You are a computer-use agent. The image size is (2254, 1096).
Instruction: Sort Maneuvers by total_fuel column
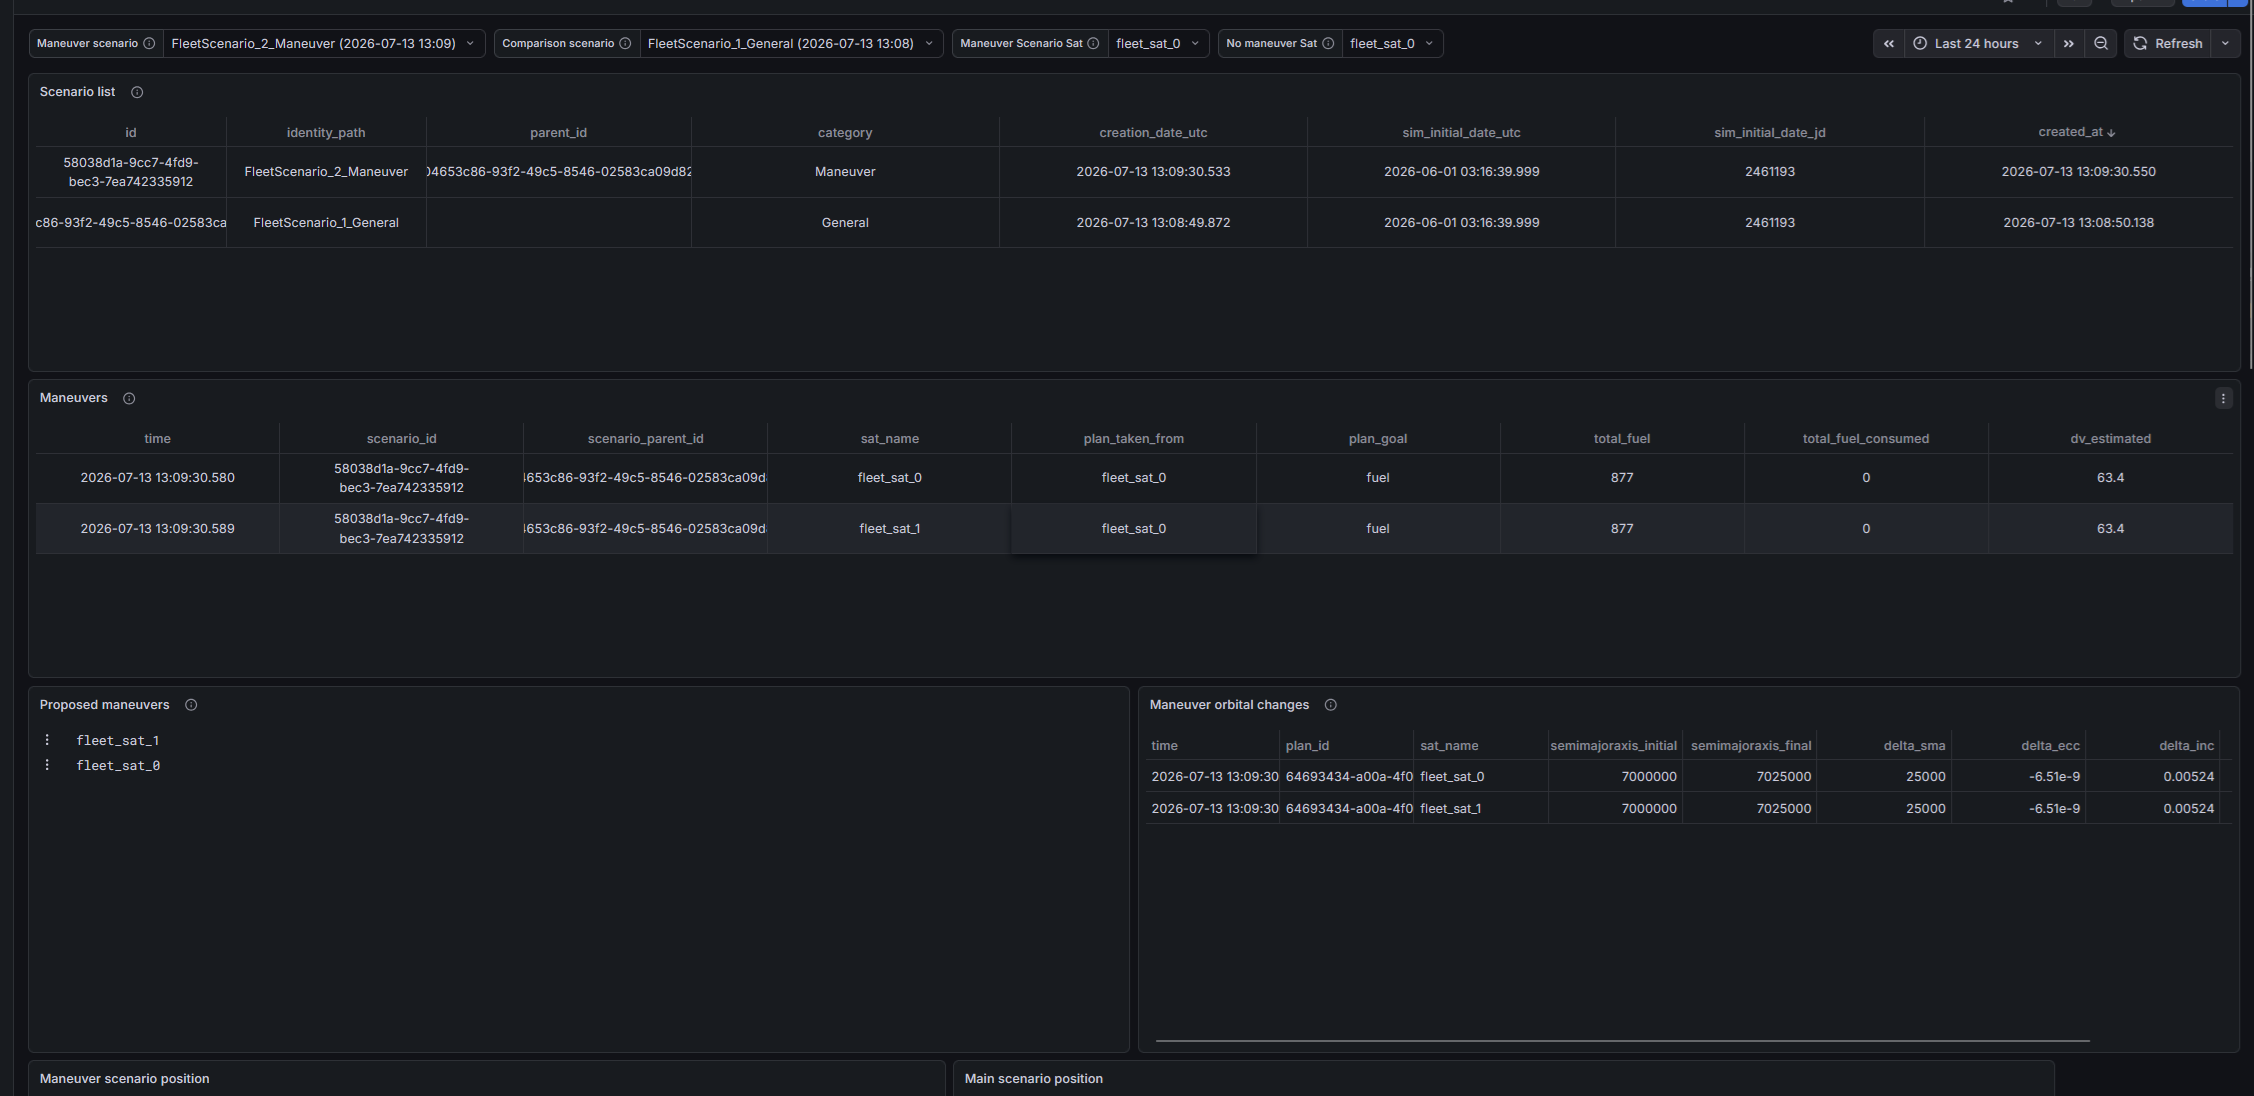1621,438
